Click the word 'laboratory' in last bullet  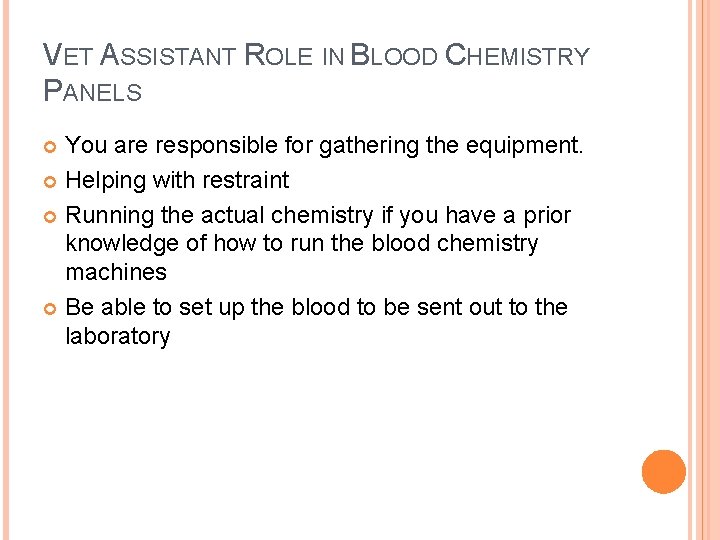tap(118, 336)
